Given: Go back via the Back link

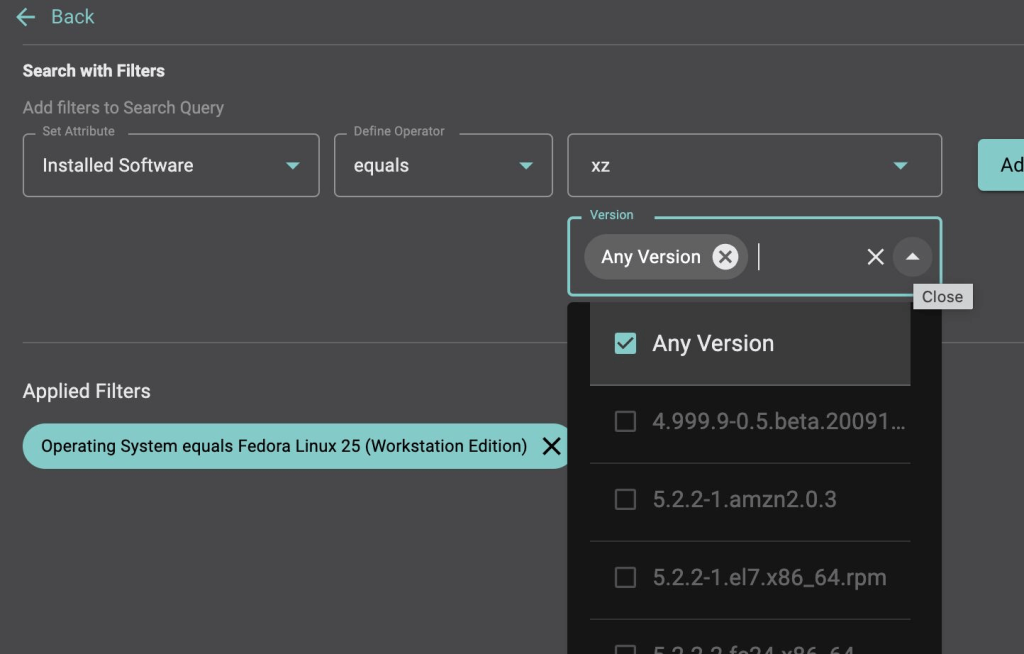Looking at the screenshot, I should (x=72, y=17).
